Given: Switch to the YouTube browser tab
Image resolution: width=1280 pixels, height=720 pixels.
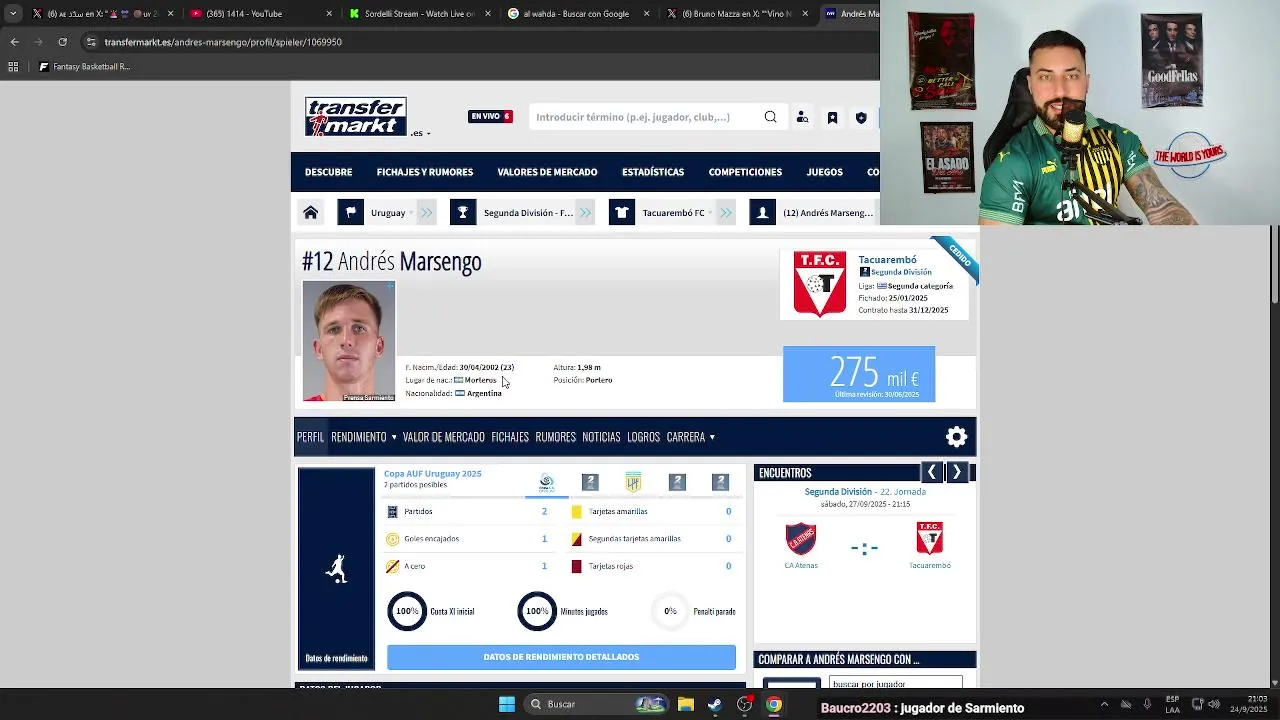Looking at the screenshot, I should point(258,14).
